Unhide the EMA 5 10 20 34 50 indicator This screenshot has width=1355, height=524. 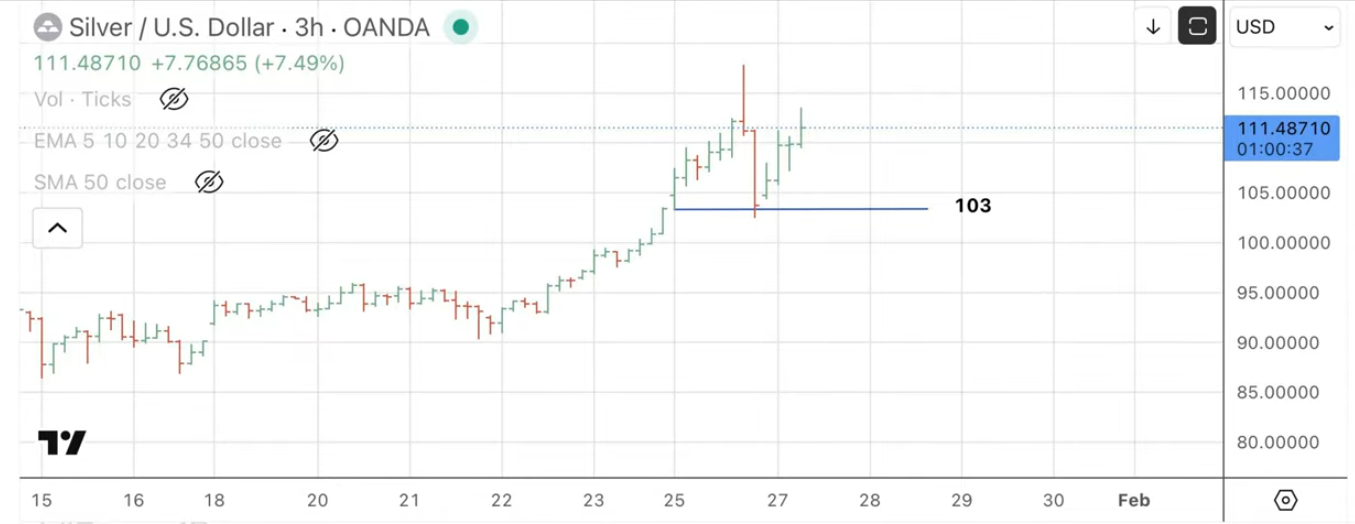tap(323, 141)
